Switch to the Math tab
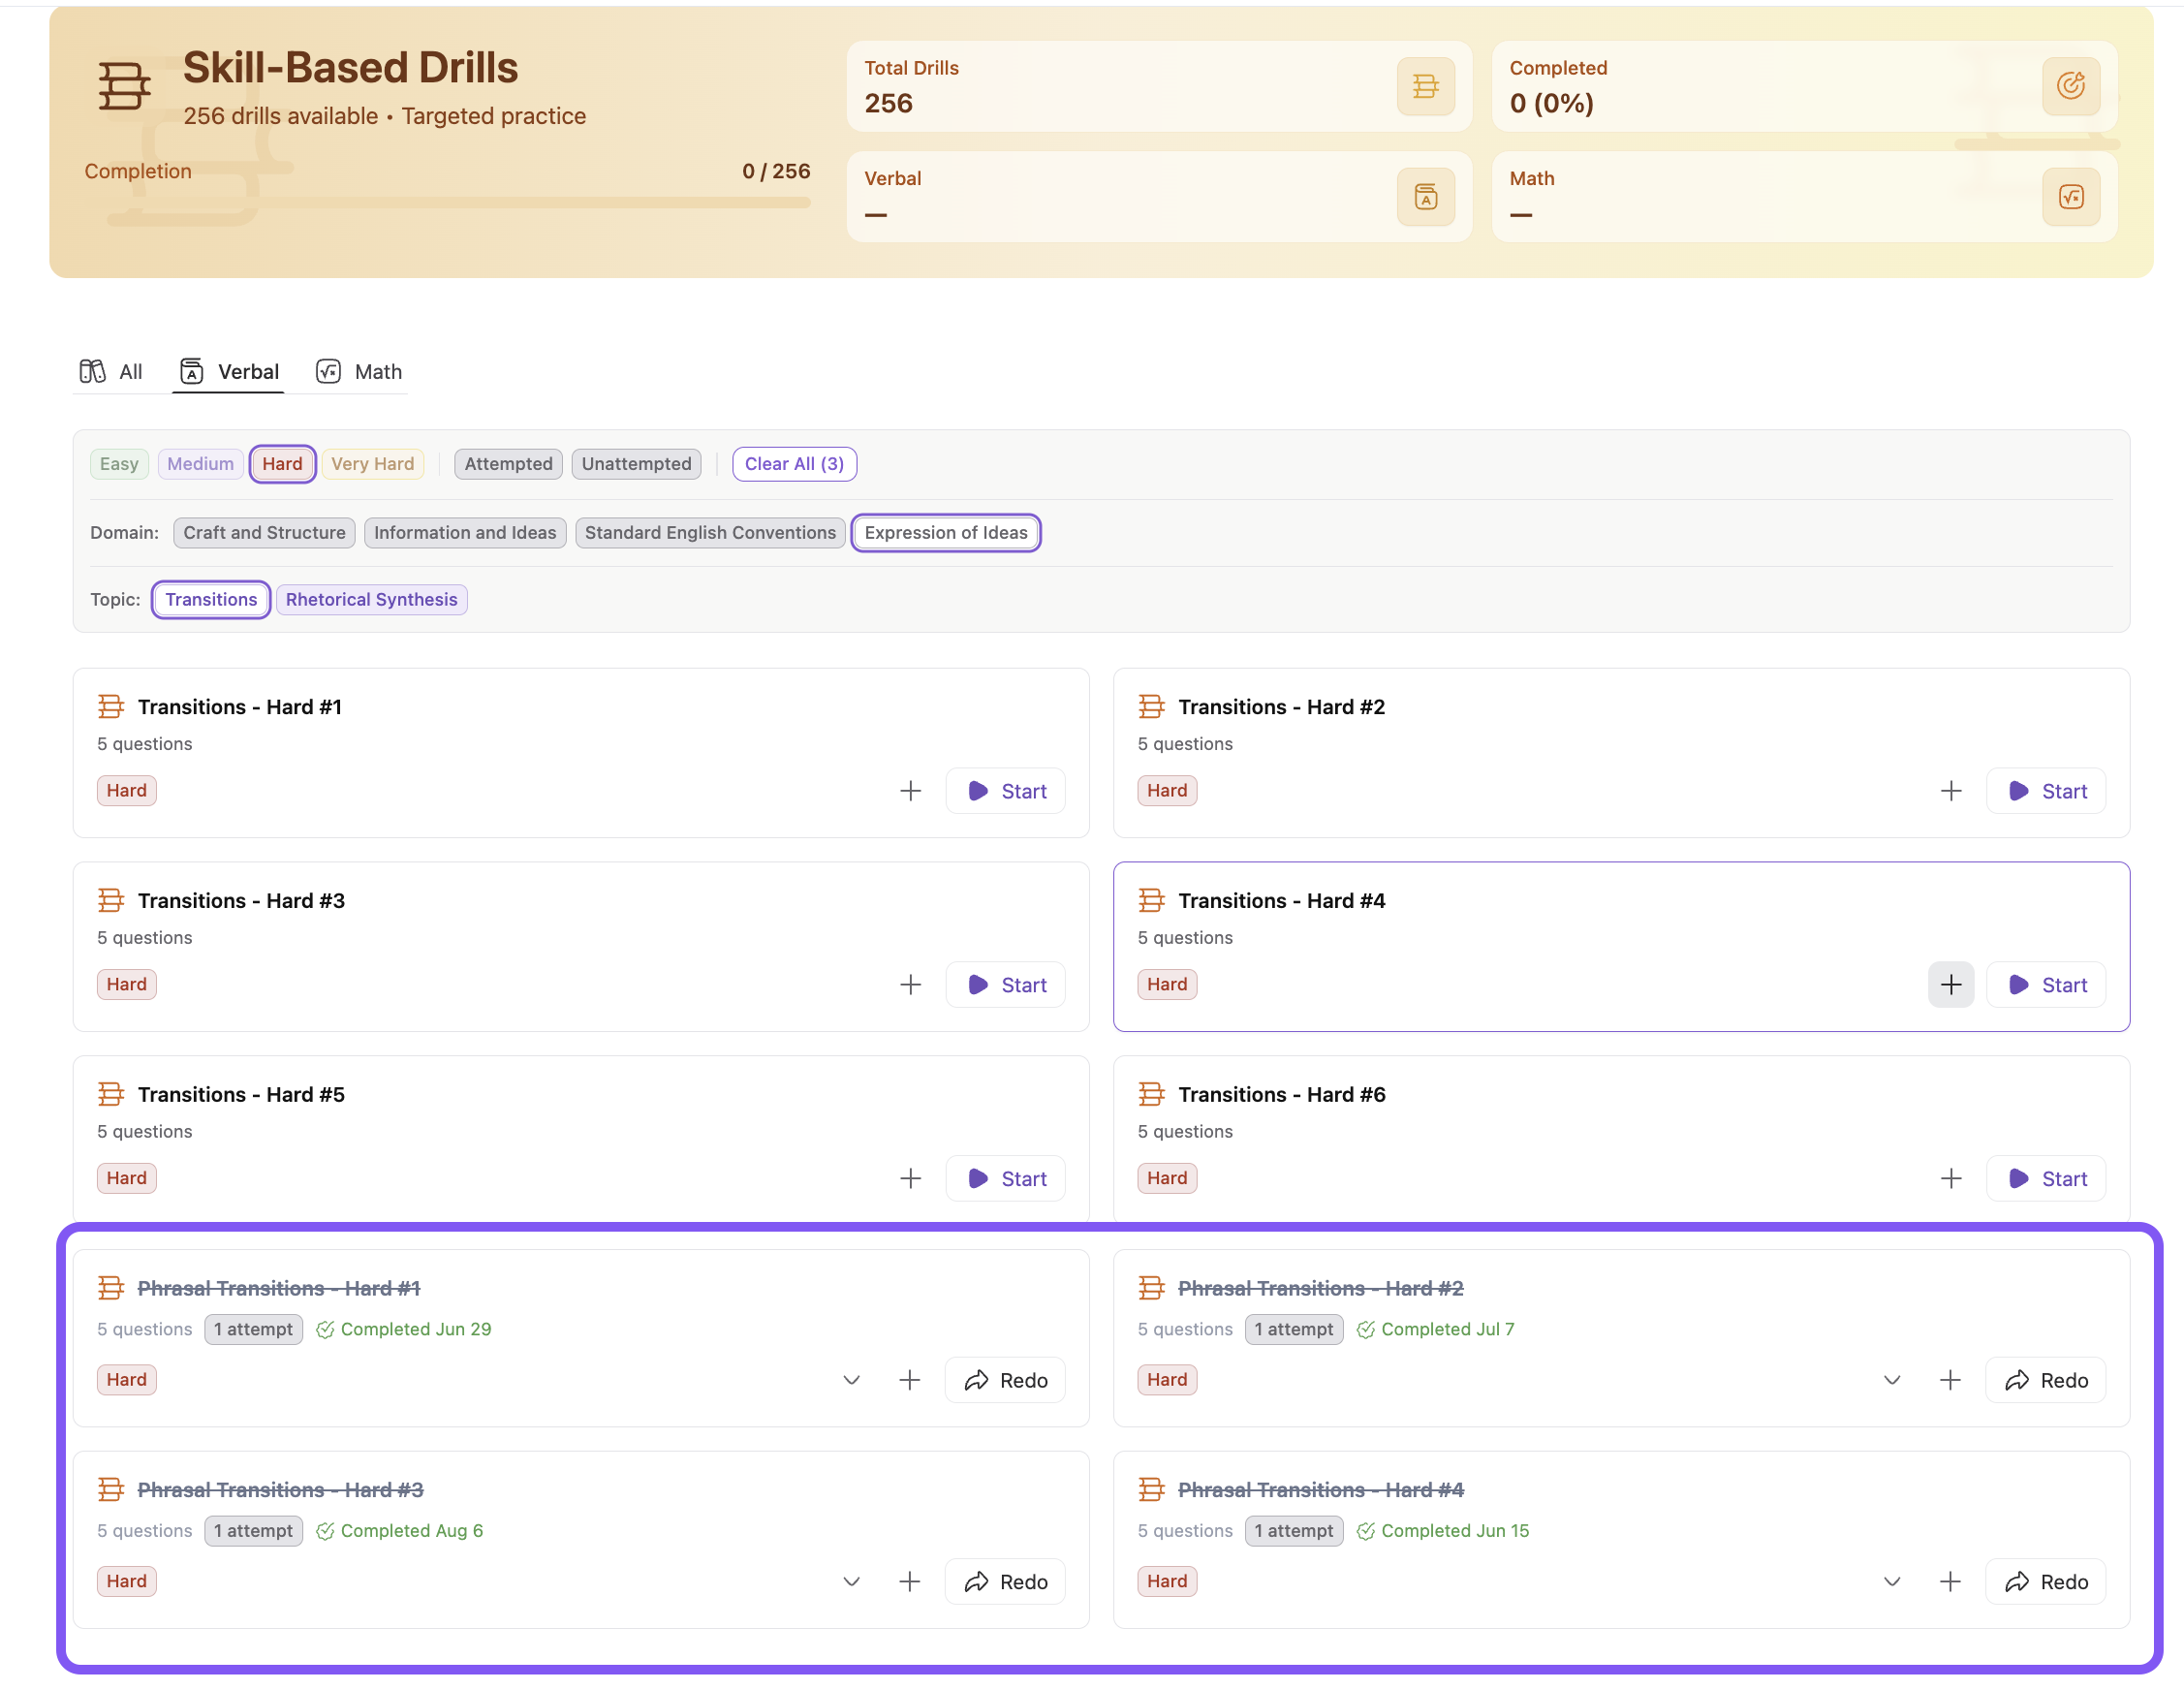This screenshot has height=1690, width=2184. point(359,372)
